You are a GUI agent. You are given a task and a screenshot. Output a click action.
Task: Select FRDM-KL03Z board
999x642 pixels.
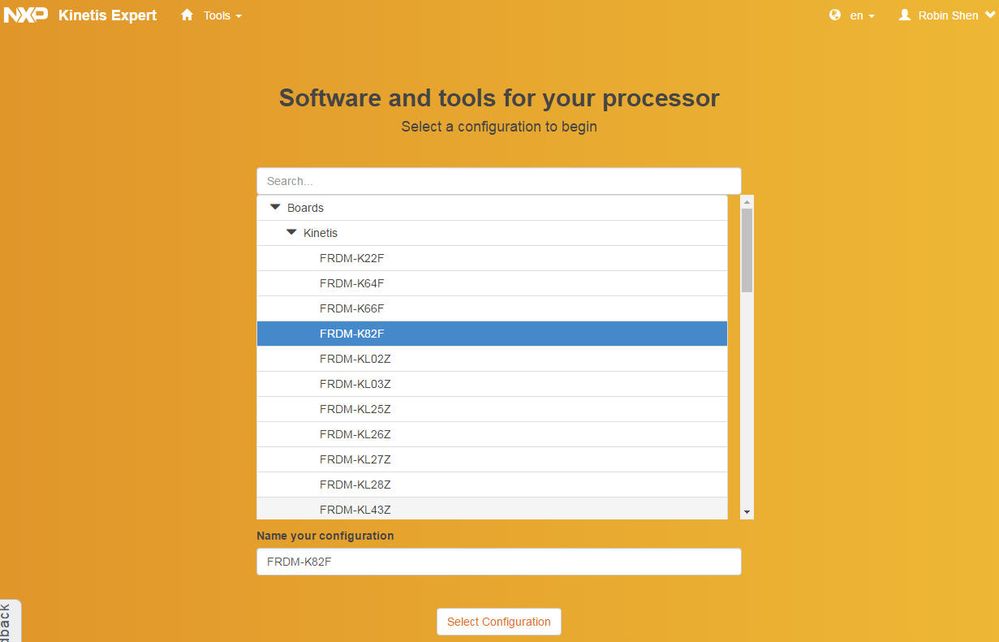click(x=492, y=384)
